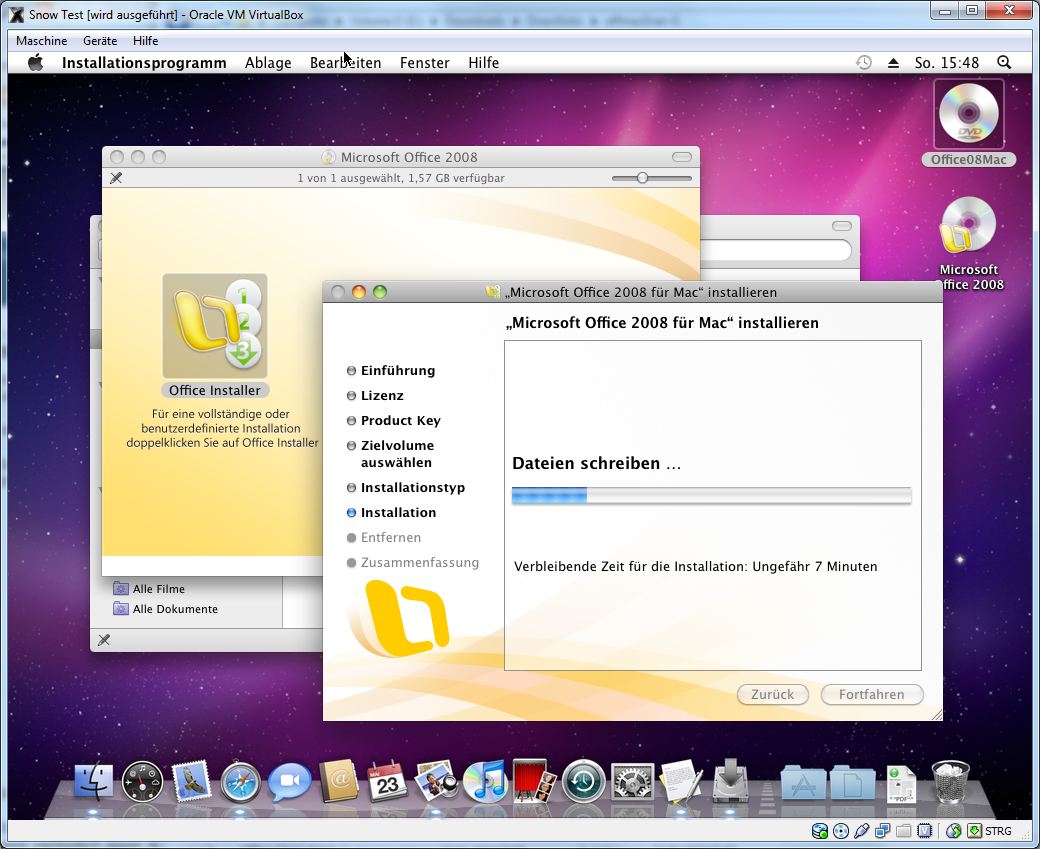Screen dimensions: 1040x849
Task: Click the VirtualBox shared folders status icon
Action: (903, 830)
